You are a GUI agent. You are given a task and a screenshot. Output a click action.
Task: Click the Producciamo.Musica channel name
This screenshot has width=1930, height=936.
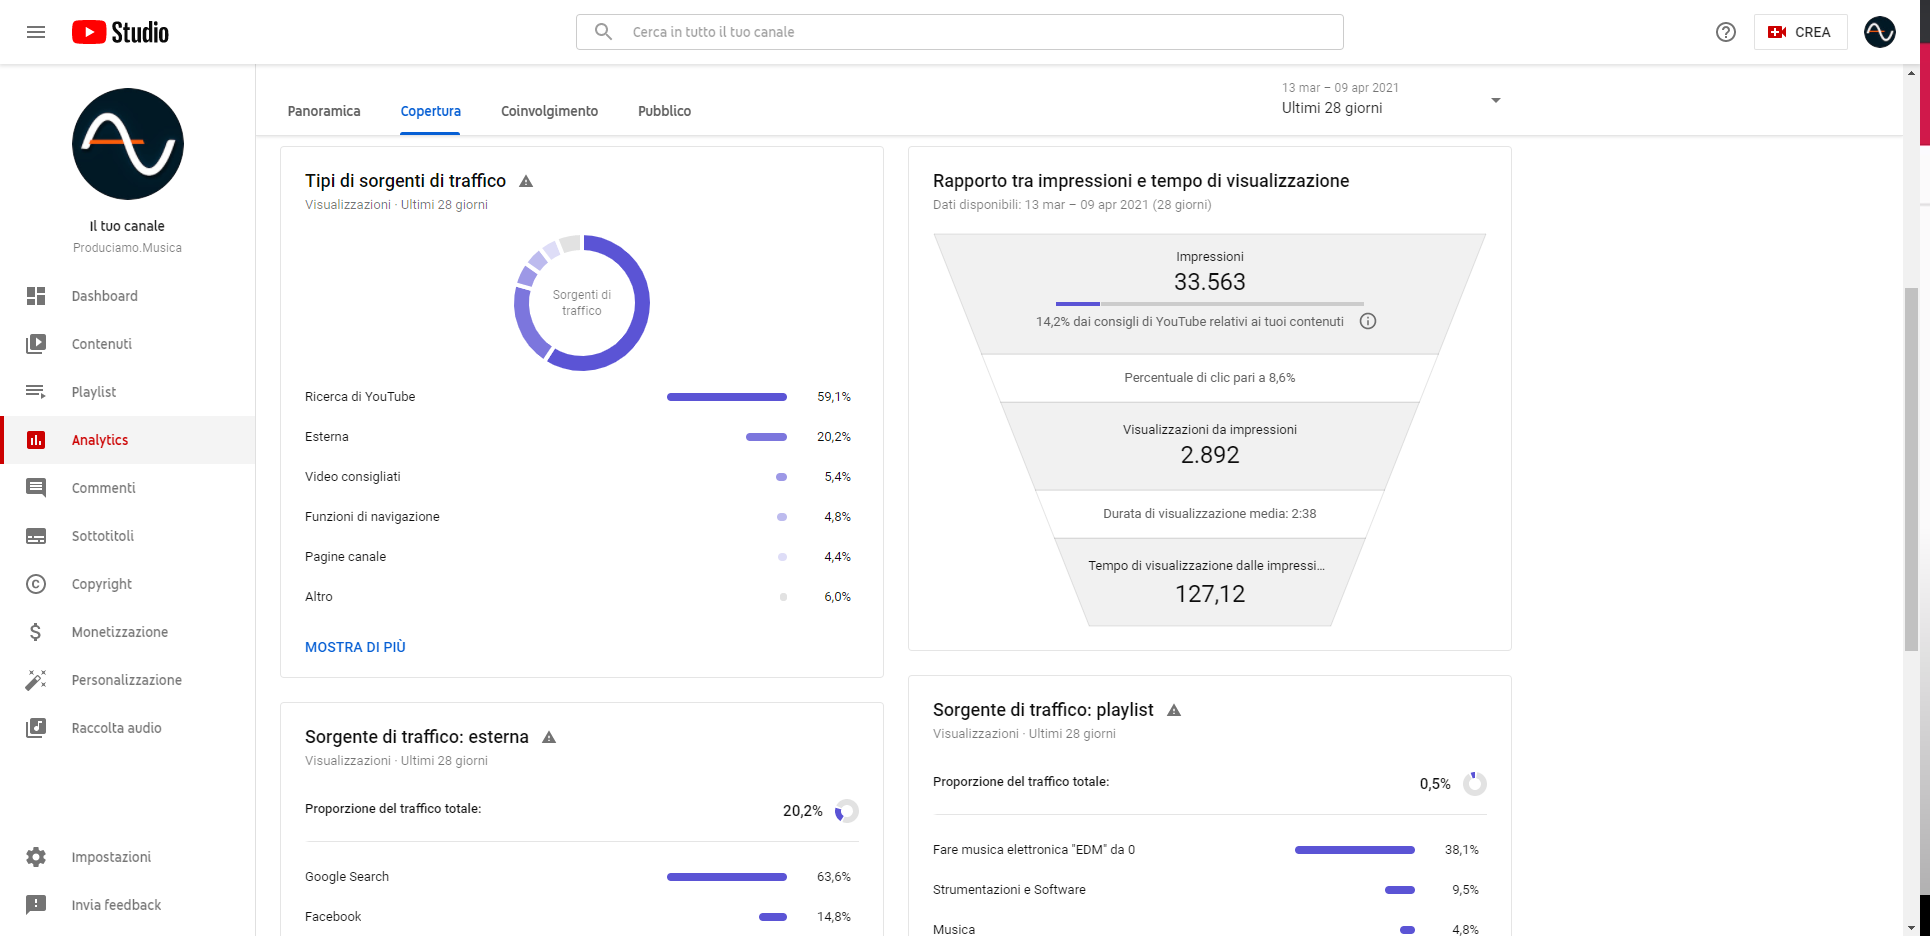click(127, 248)
